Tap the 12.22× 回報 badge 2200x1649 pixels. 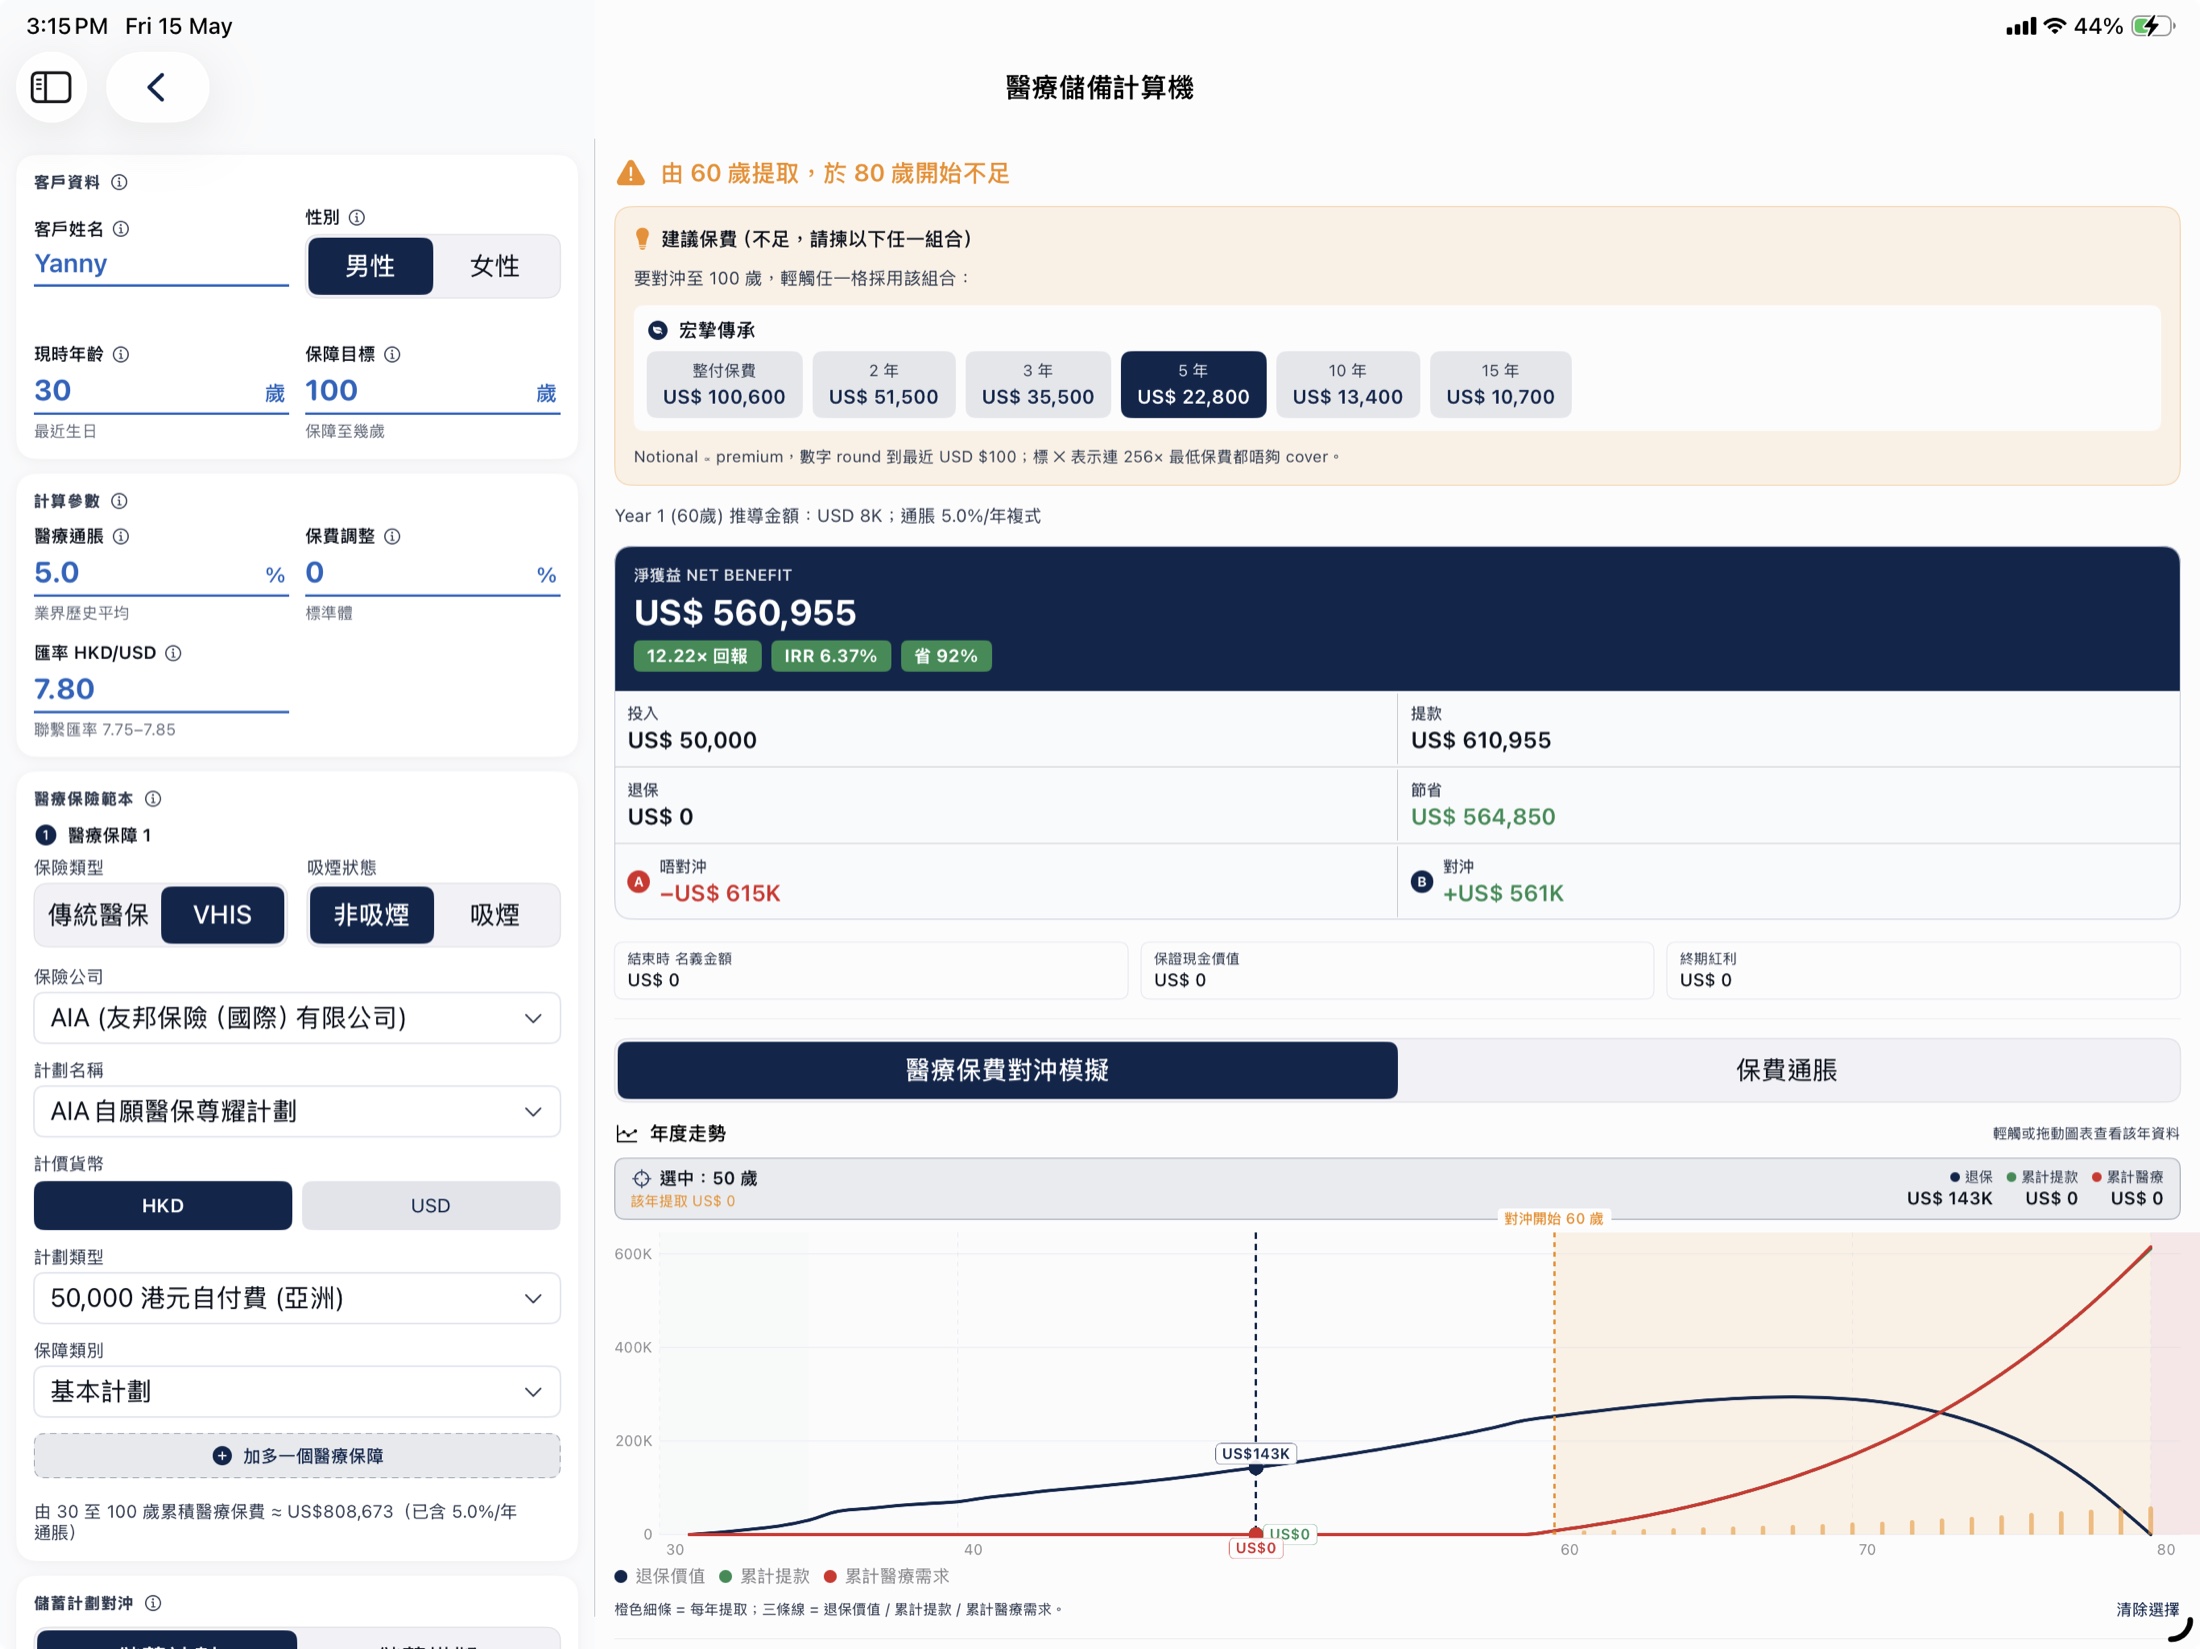click(697, 656)
